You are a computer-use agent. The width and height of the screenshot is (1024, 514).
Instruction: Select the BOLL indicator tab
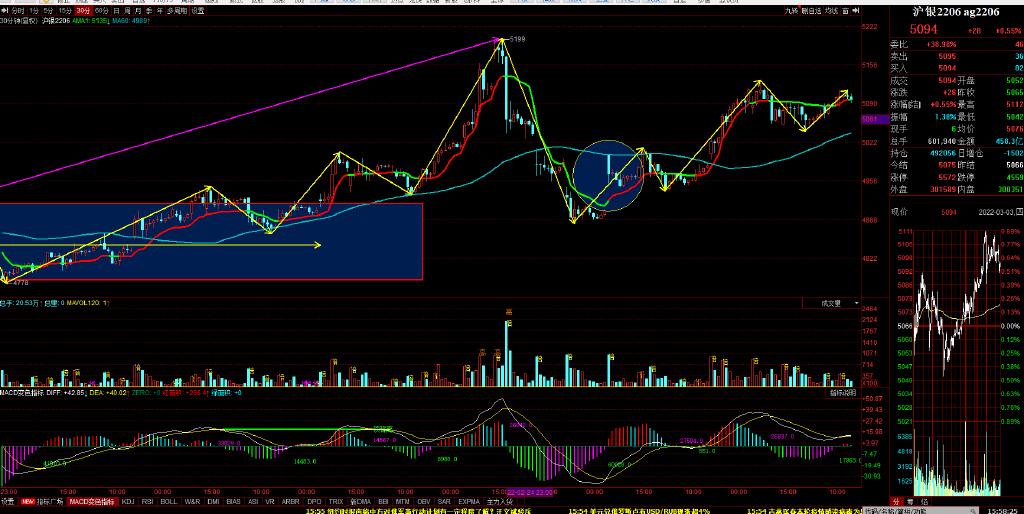168,502
